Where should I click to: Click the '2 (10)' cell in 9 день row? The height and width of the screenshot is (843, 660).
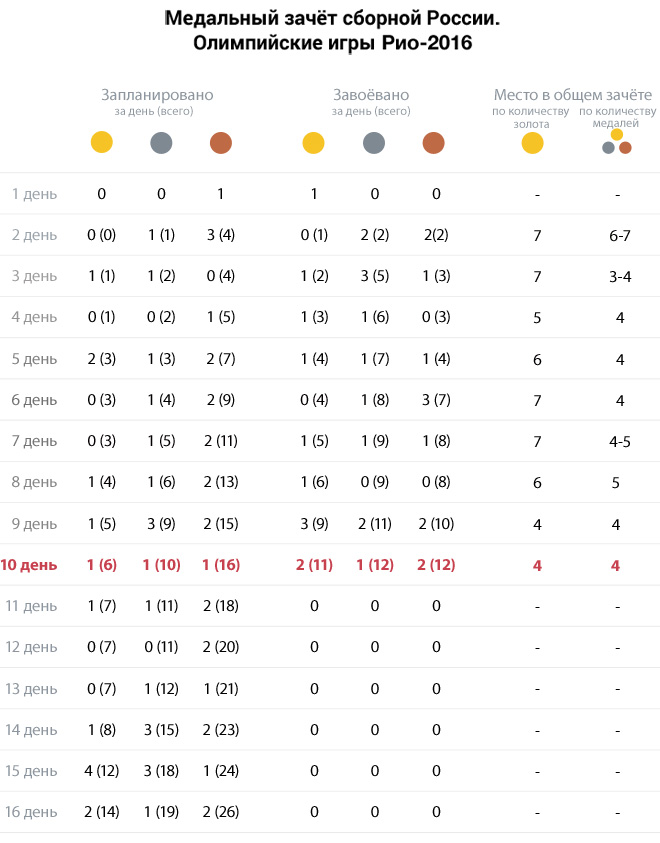436,524
